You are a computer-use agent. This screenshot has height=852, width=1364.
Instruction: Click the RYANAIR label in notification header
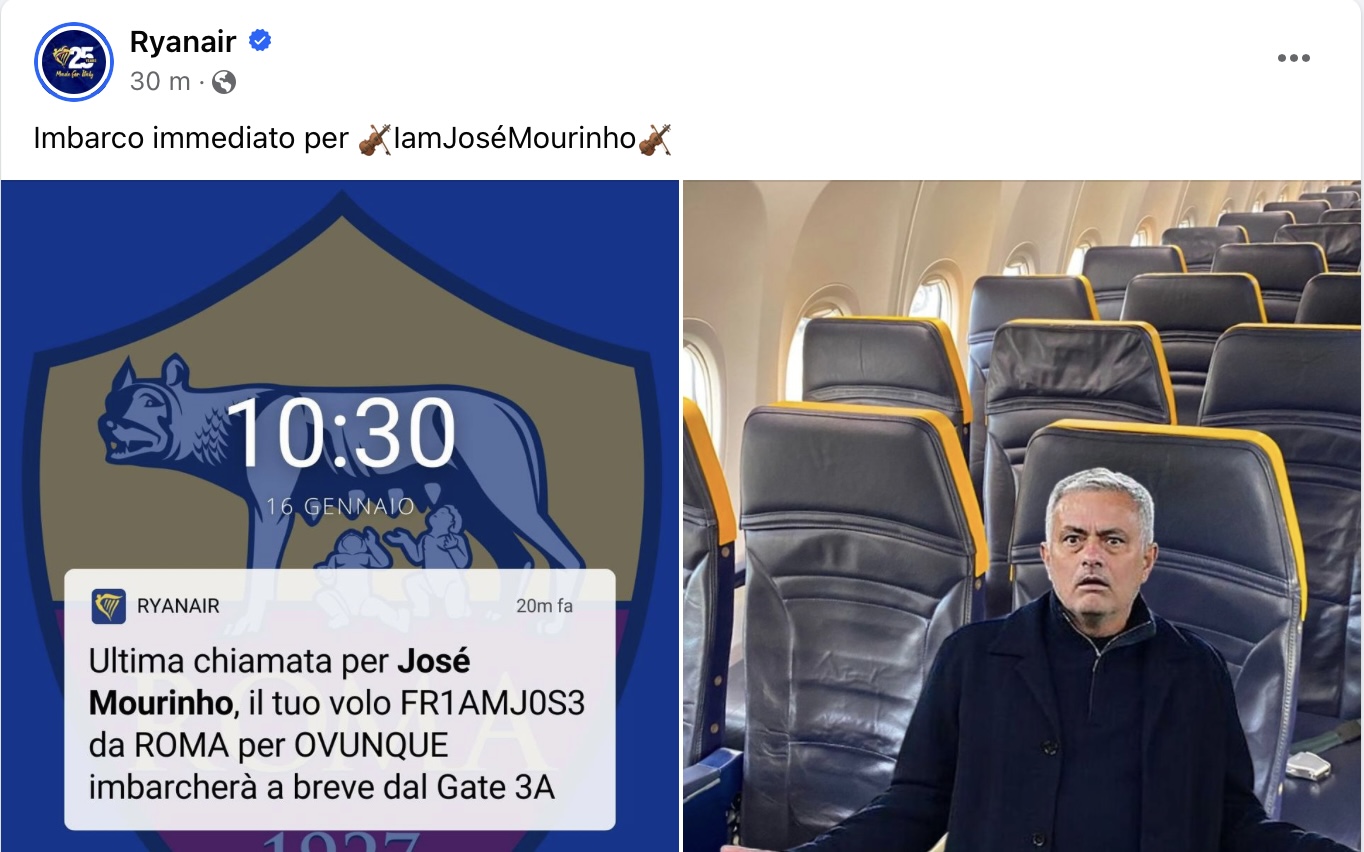(x=178, y=606)
